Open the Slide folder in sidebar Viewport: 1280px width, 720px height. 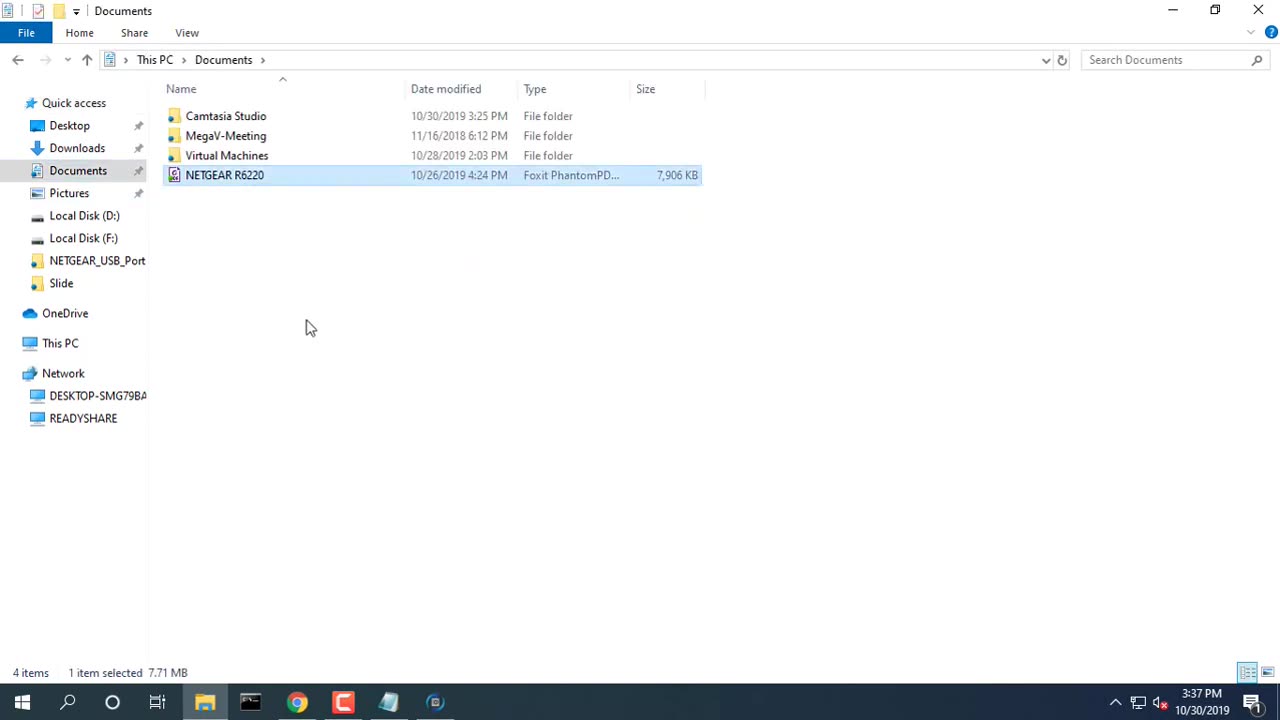(x=61, y=283)
